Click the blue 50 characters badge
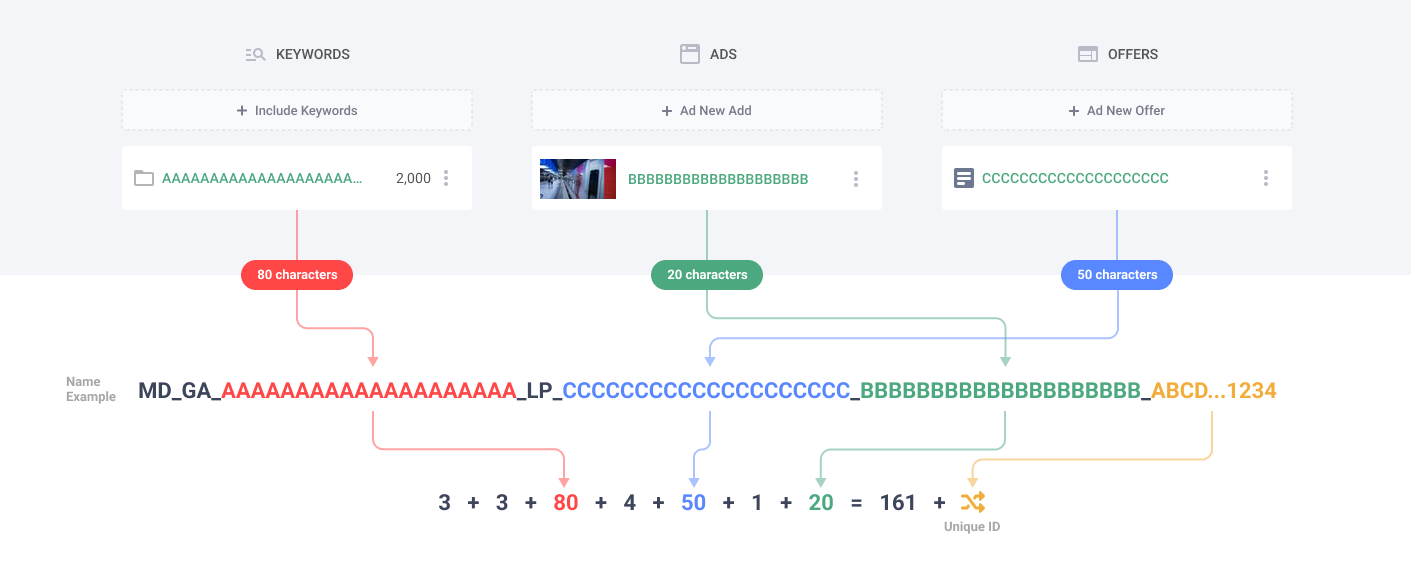Screen dimensions: 1411x569 1117,275
